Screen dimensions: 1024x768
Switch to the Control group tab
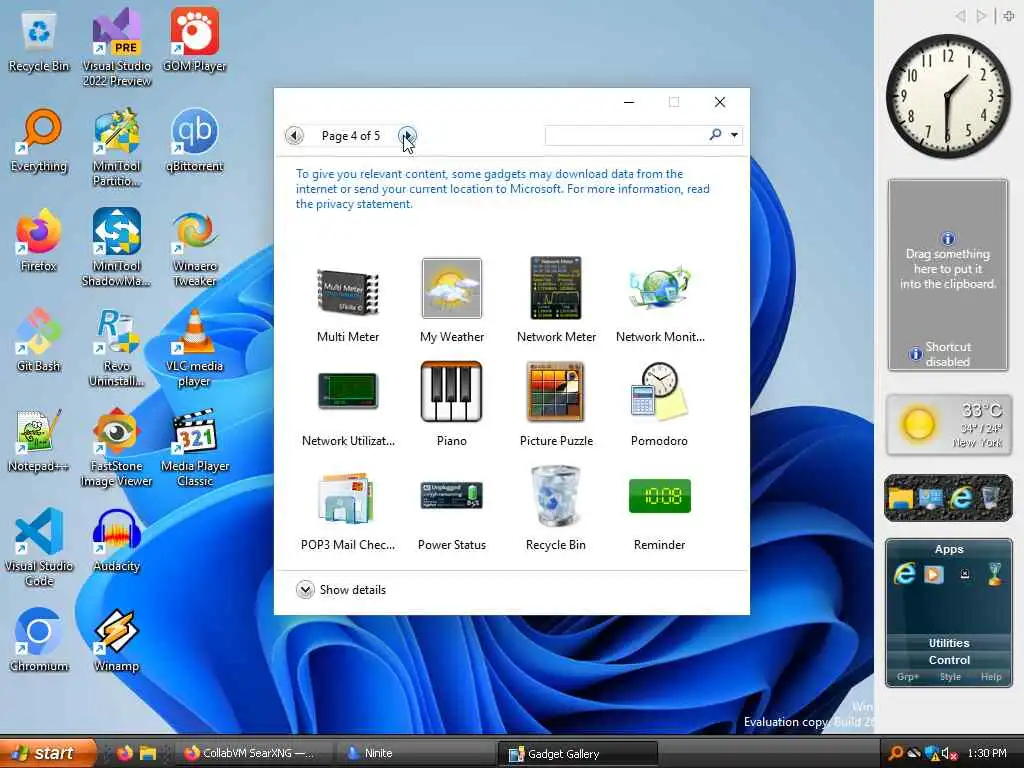[x=949, y=660]
